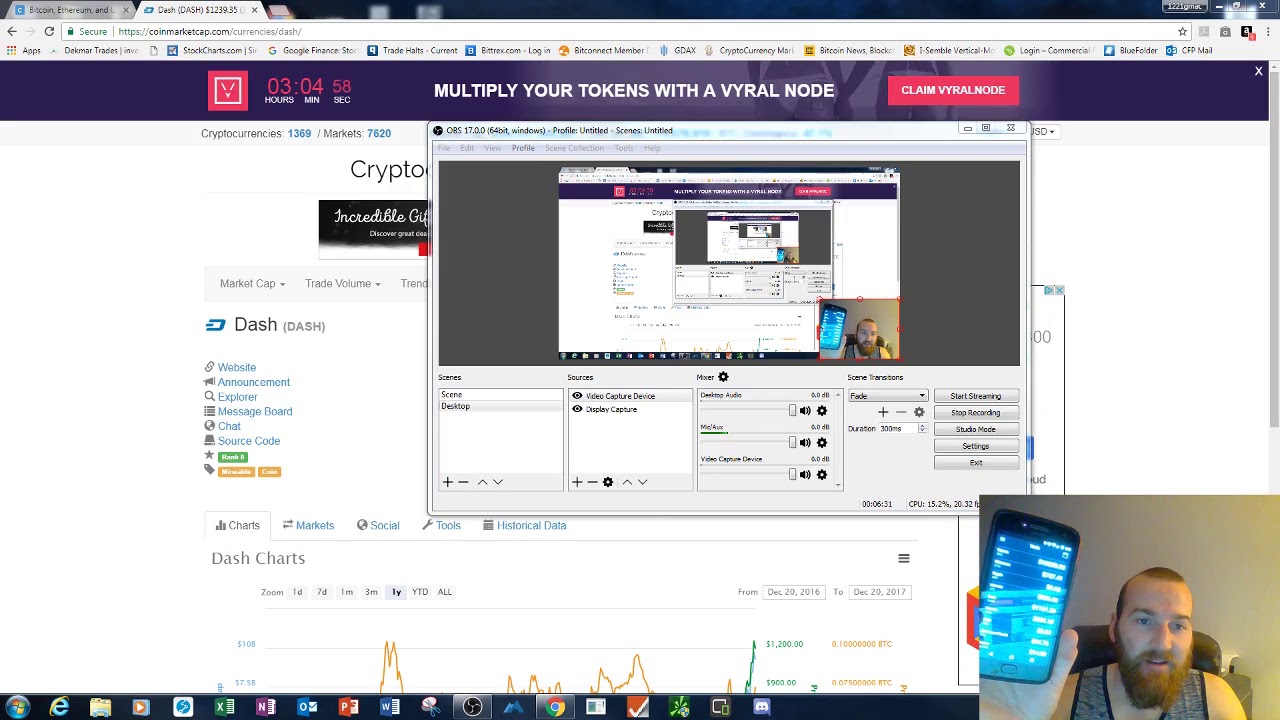Screen dimensions: 1280x720
Task: Add scene transition plus icon
Action: (x=883, y=412)
